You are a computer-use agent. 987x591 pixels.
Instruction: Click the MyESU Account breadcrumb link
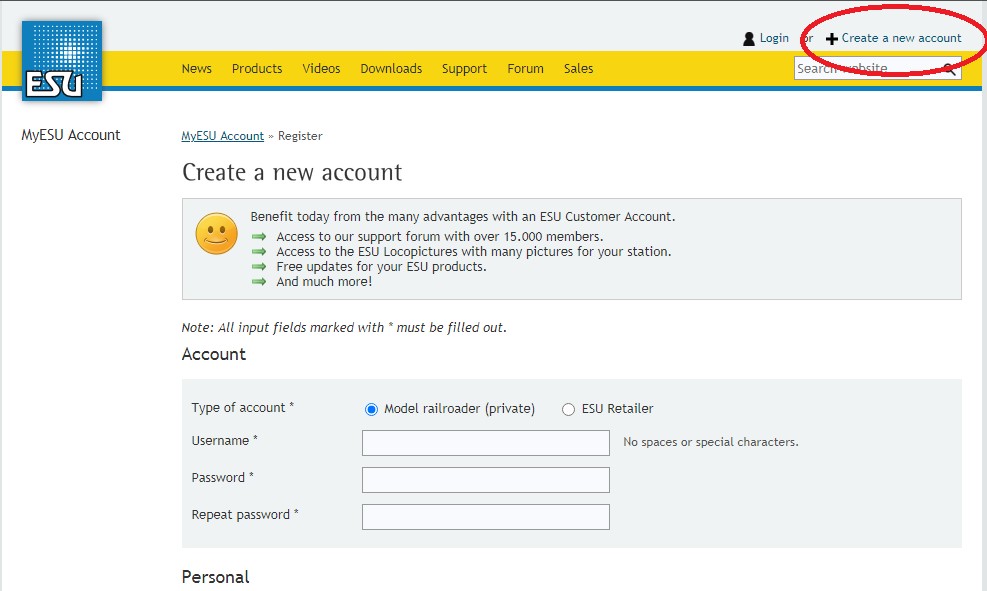(222, 136)
